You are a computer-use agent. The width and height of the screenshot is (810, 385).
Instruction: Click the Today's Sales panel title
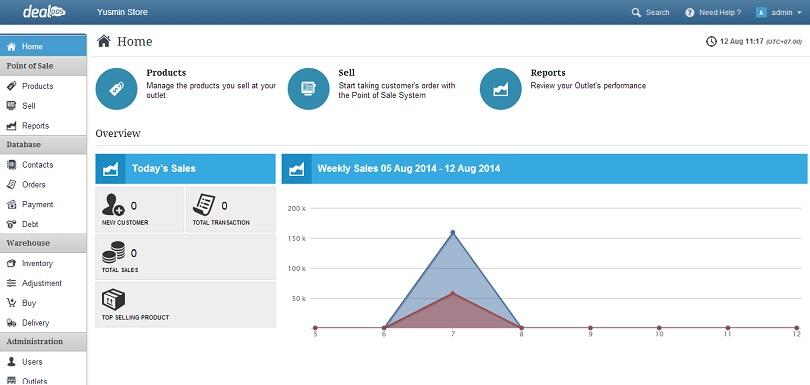164,168
